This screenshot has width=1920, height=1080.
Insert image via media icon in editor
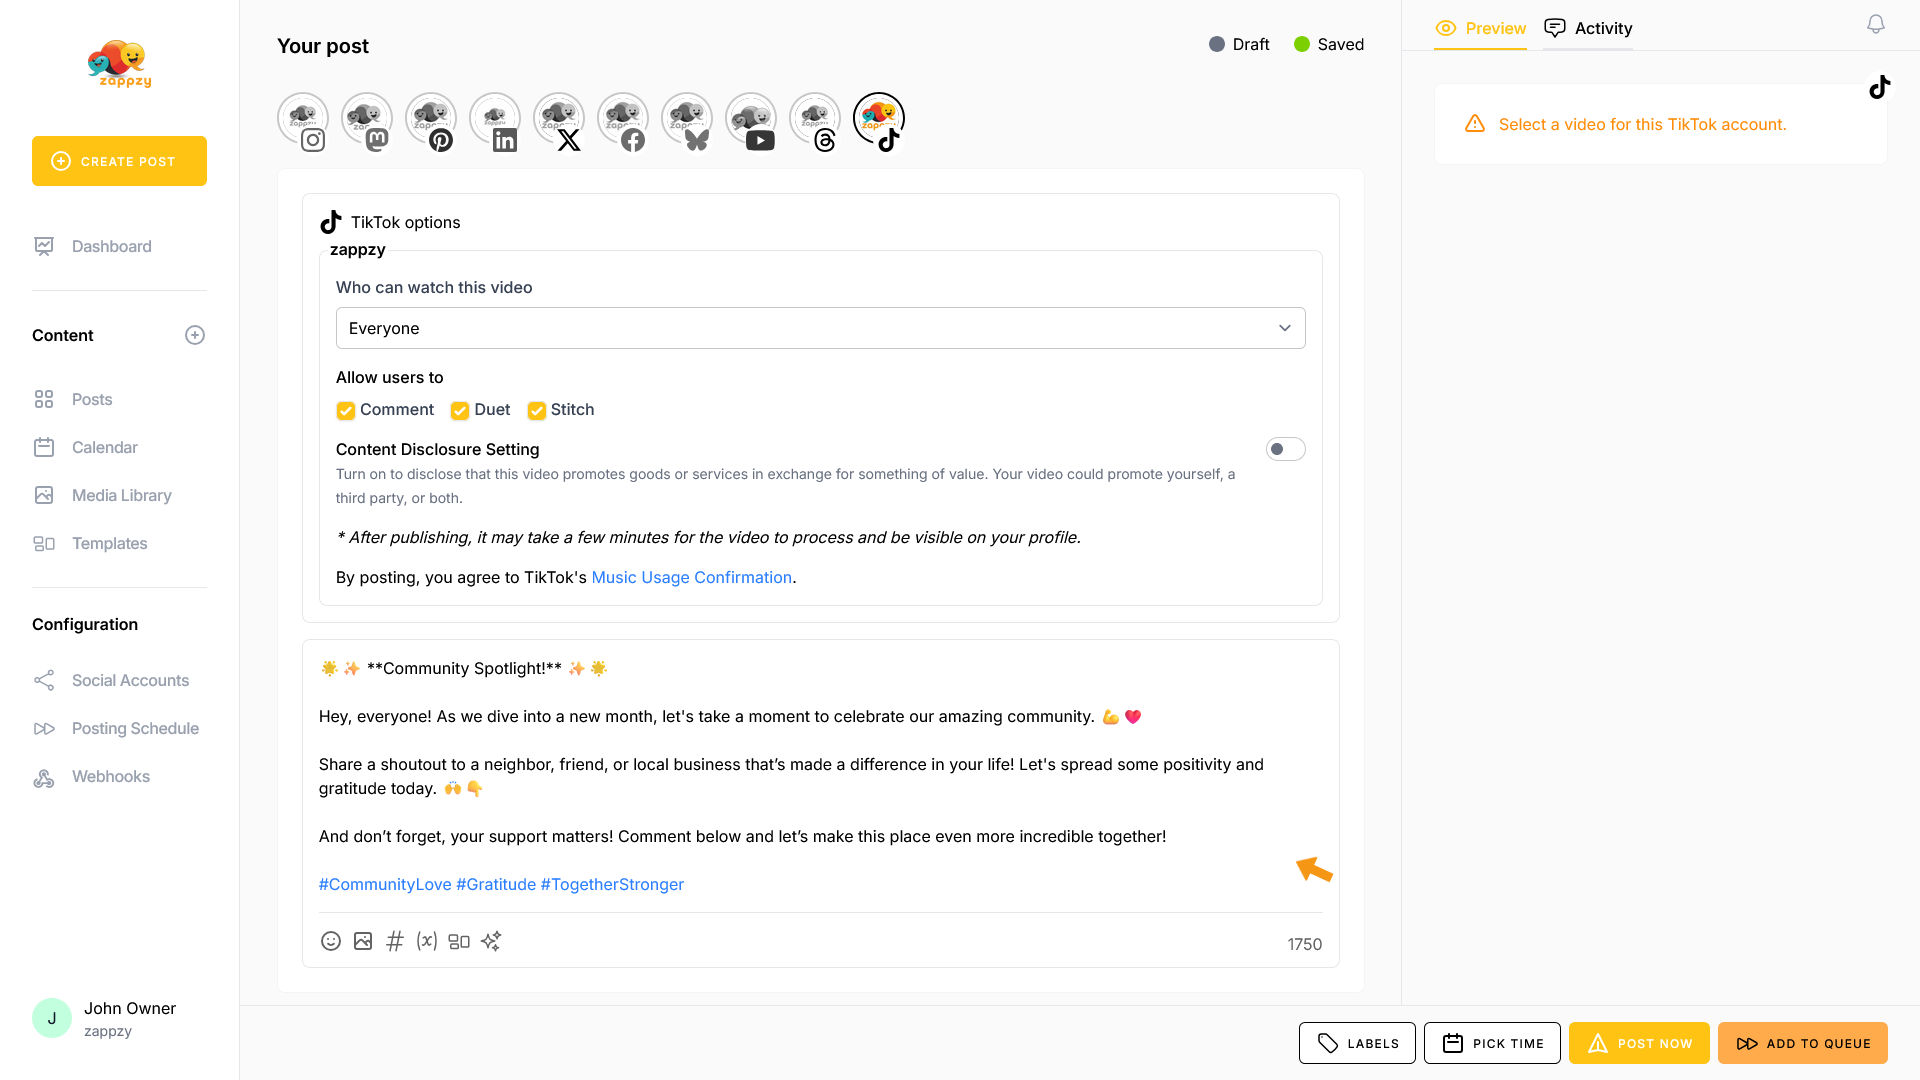363,941
